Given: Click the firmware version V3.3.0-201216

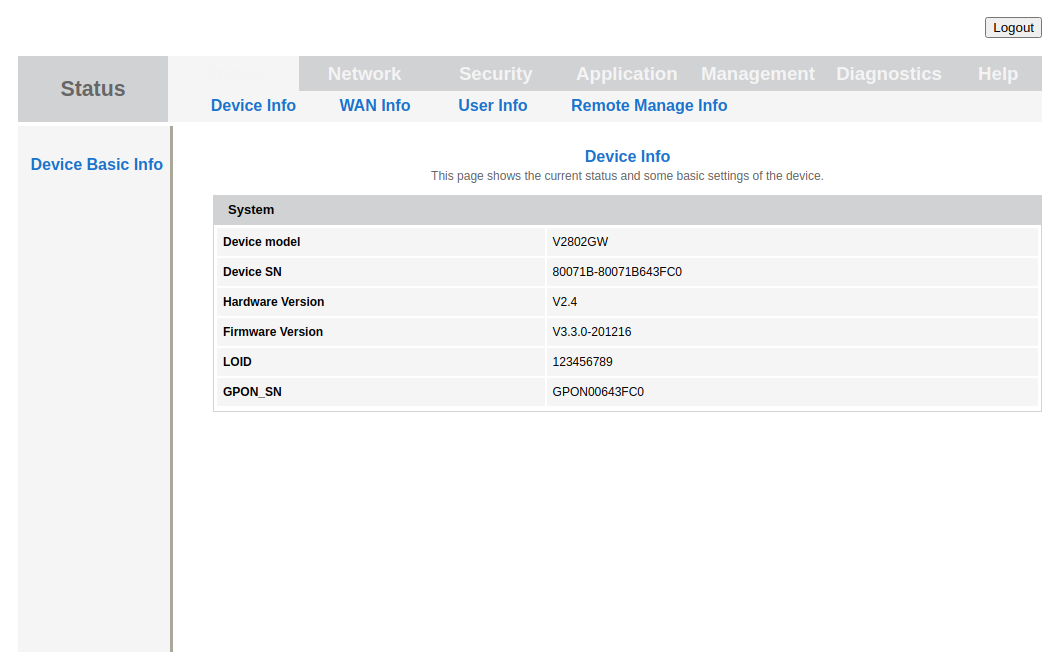Looking at the screenshot, I should (592, 332).
